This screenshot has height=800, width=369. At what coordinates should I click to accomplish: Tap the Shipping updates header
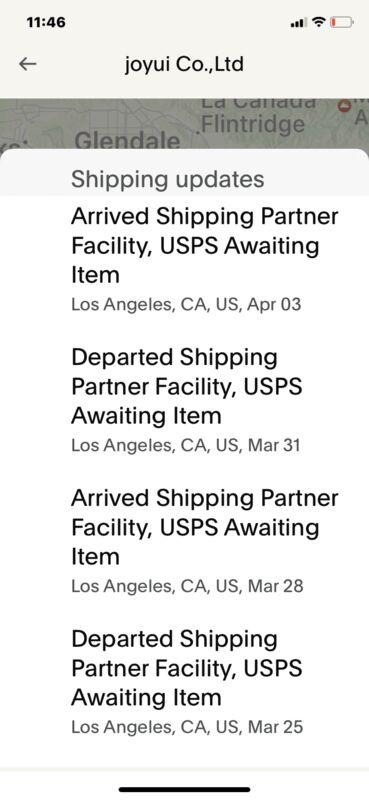167,179
